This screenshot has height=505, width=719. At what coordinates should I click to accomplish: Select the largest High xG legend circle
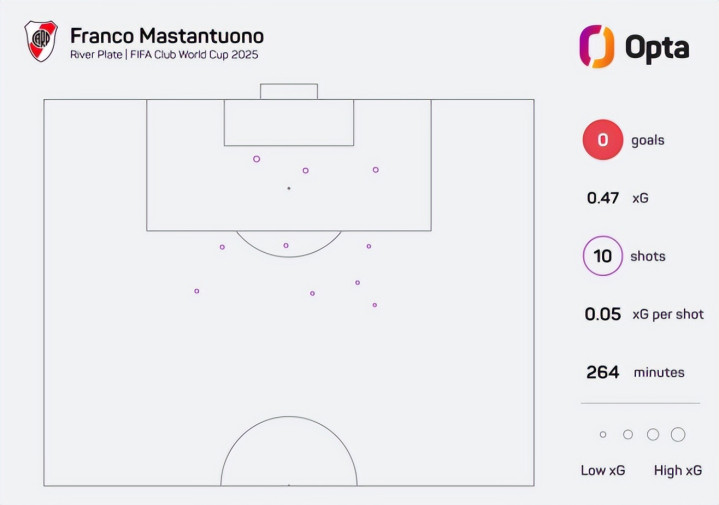678,434
